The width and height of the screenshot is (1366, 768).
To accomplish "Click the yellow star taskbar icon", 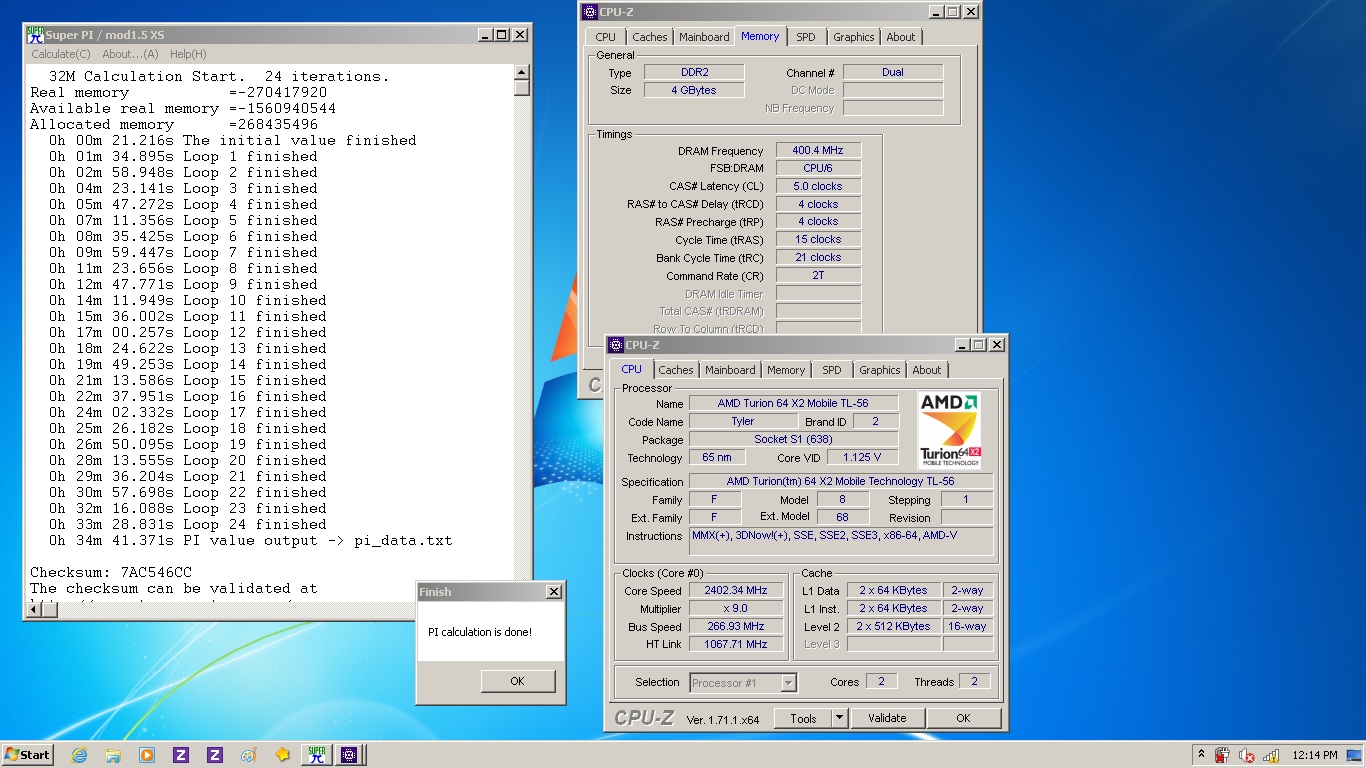I will tap(282, 755).
